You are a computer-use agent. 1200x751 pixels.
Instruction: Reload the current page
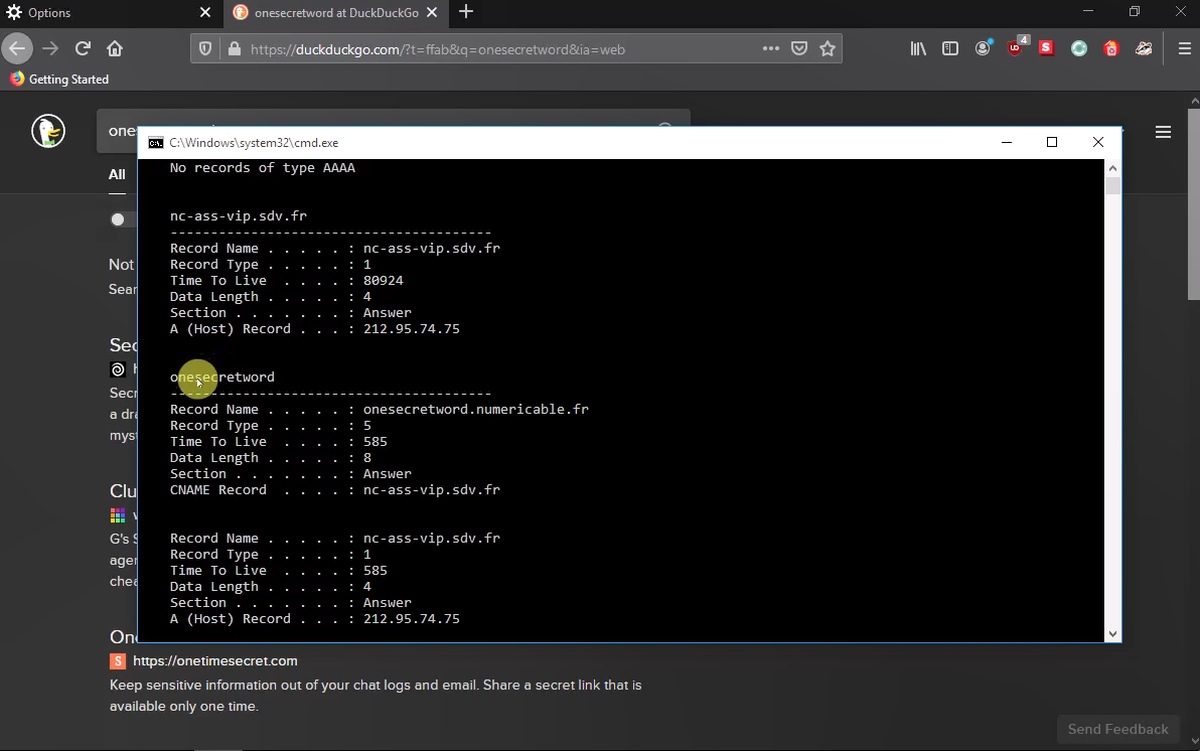click(83, 48)
